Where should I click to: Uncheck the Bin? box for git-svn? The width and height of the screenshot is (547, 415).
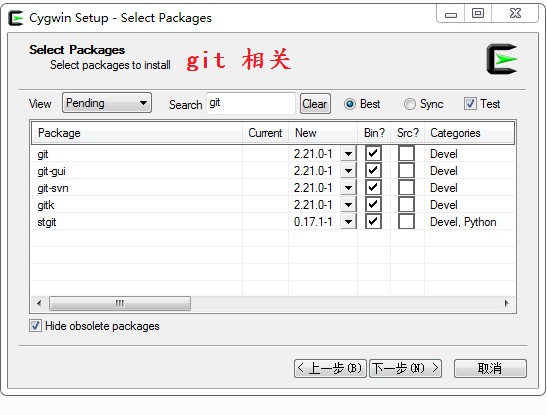point(373,187)
